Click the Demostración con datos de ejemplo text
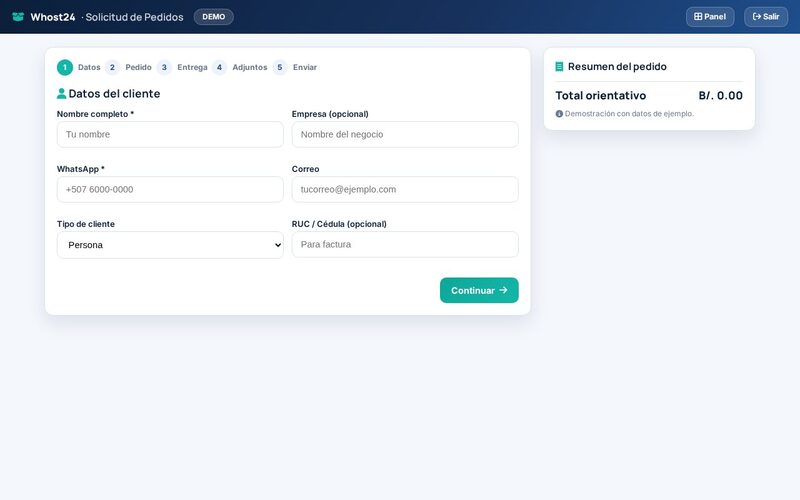This screenshot has width=800, height=500. click(629, 114)
